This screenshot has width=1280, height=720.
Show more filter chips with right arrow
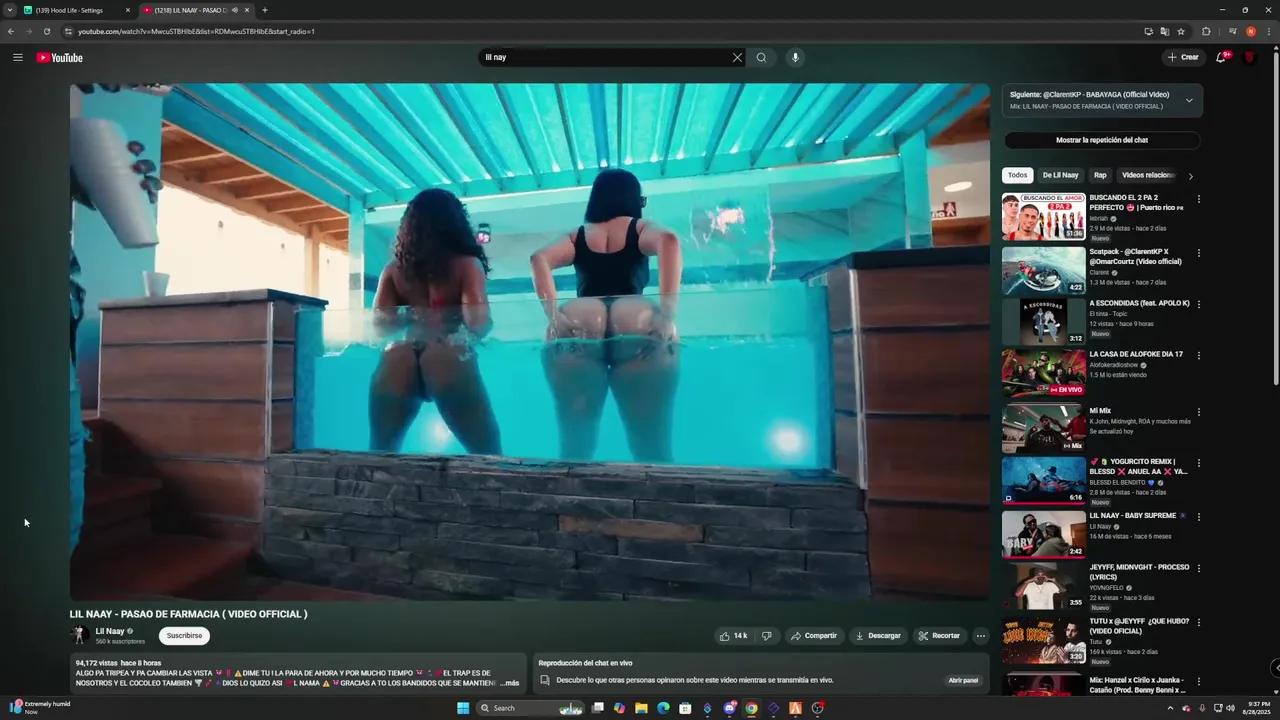[x=1190, y=176]
